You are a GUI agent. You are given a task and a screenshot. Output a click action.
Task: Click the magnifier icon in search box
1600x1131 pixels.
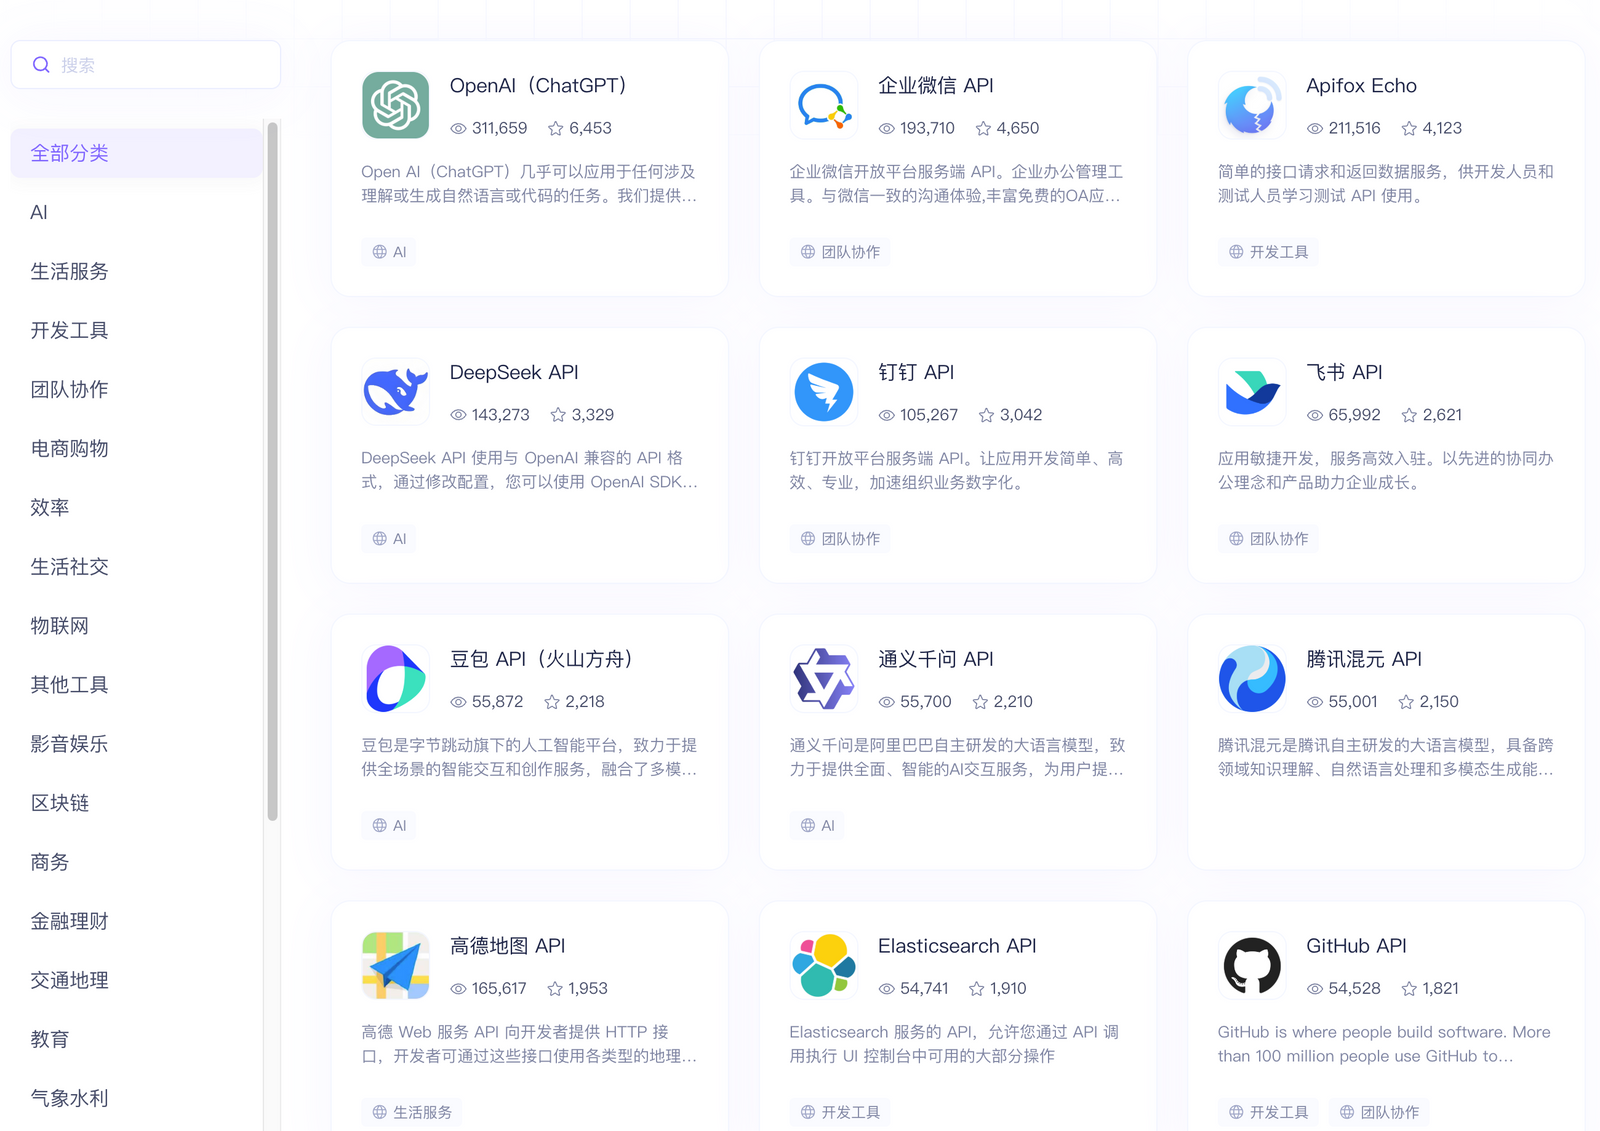[x=41, y=64]
